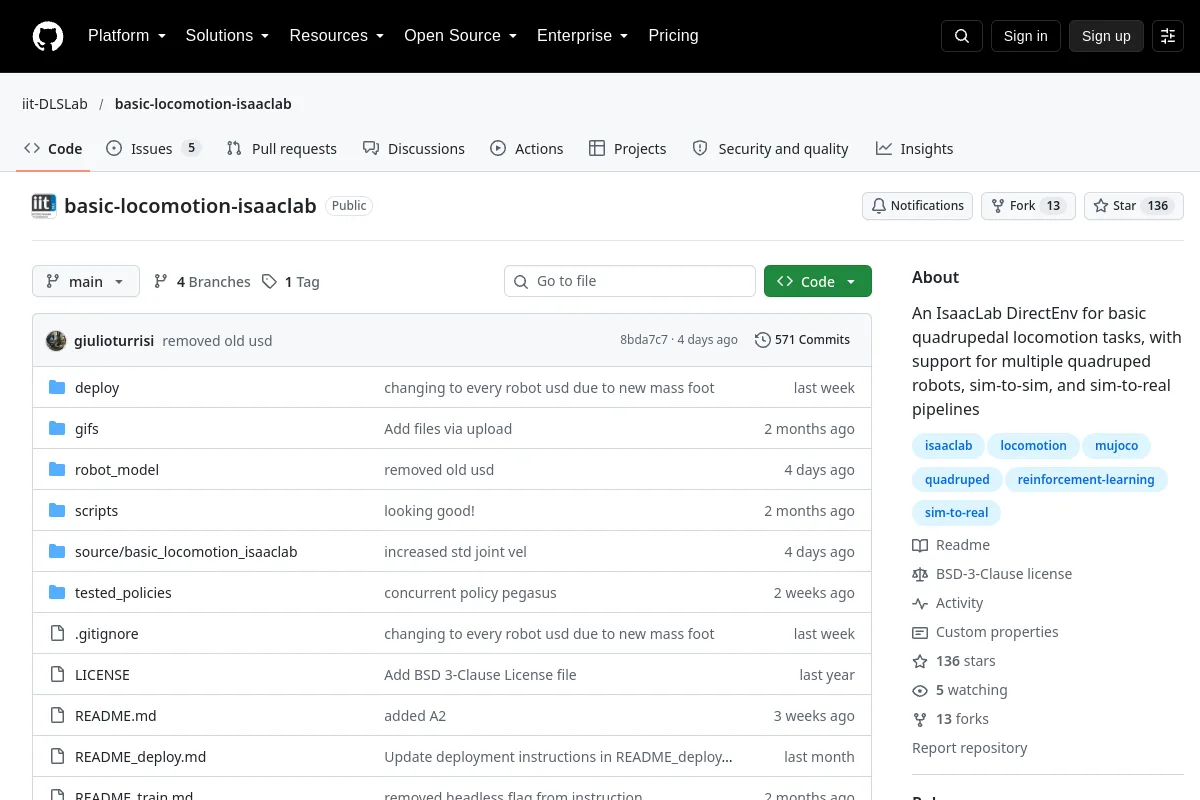The height and width of the screenshot is (800, 1200).
Task: Fork the repository with the Fork button
Action: click(x=1028, y=206)
